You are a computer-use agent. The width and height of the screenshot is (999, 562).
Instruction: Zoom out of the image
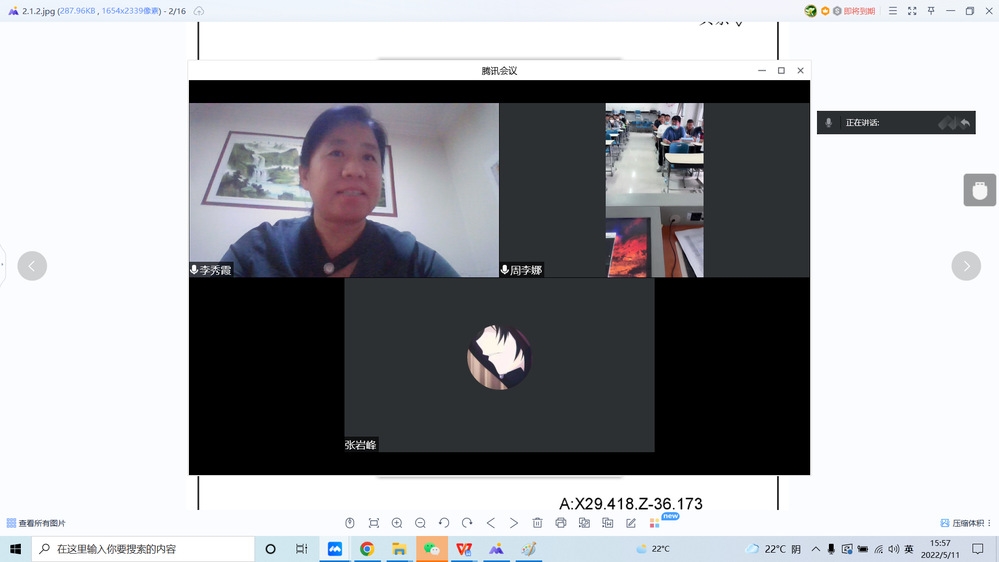point(420,523)
